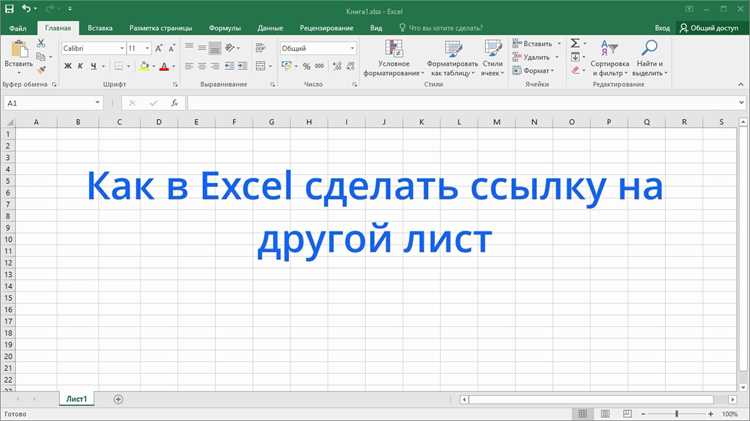The image size is (750, 421).
Task: Toggle Wrap Text for the cell
Action: [x=261, y=48]
